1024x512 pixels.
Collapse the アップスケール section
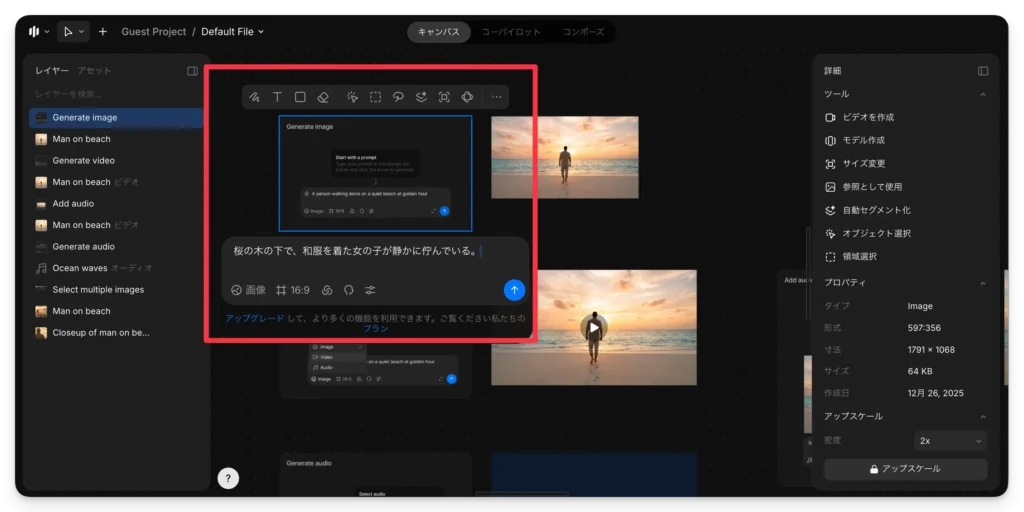pyautogui.click(x=983, y=417)
